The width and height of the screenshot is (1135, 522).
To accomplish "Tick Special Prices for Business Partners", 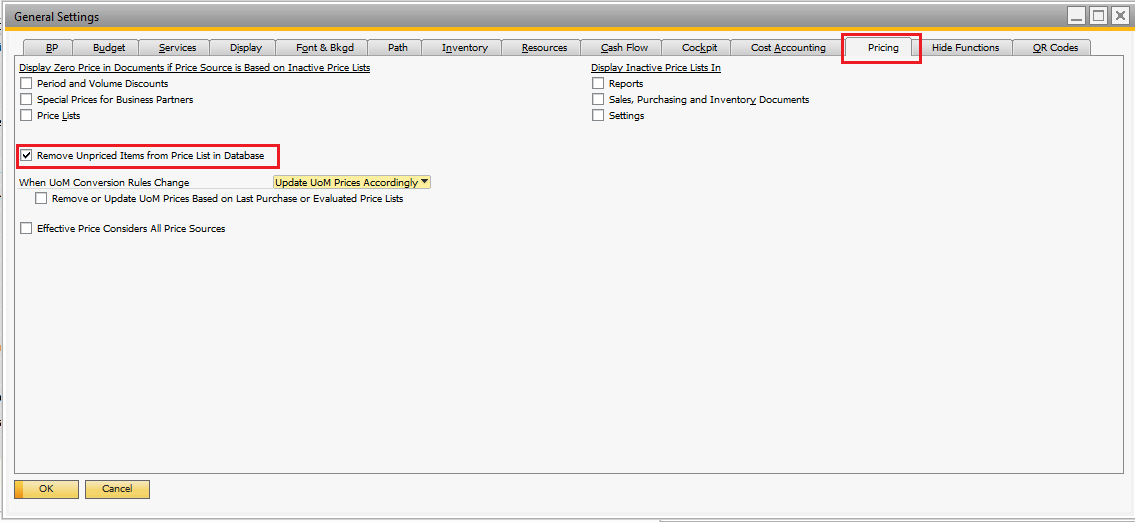I will [27, 100].
